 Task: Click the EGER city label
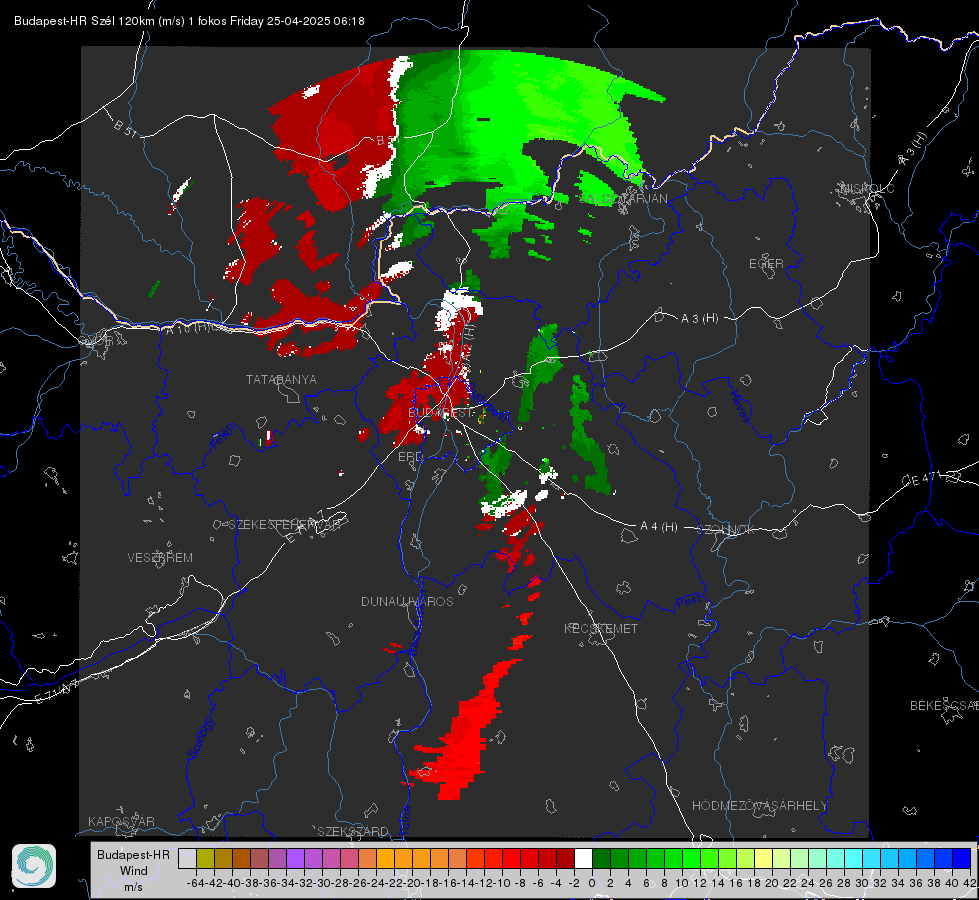[766, 264]
